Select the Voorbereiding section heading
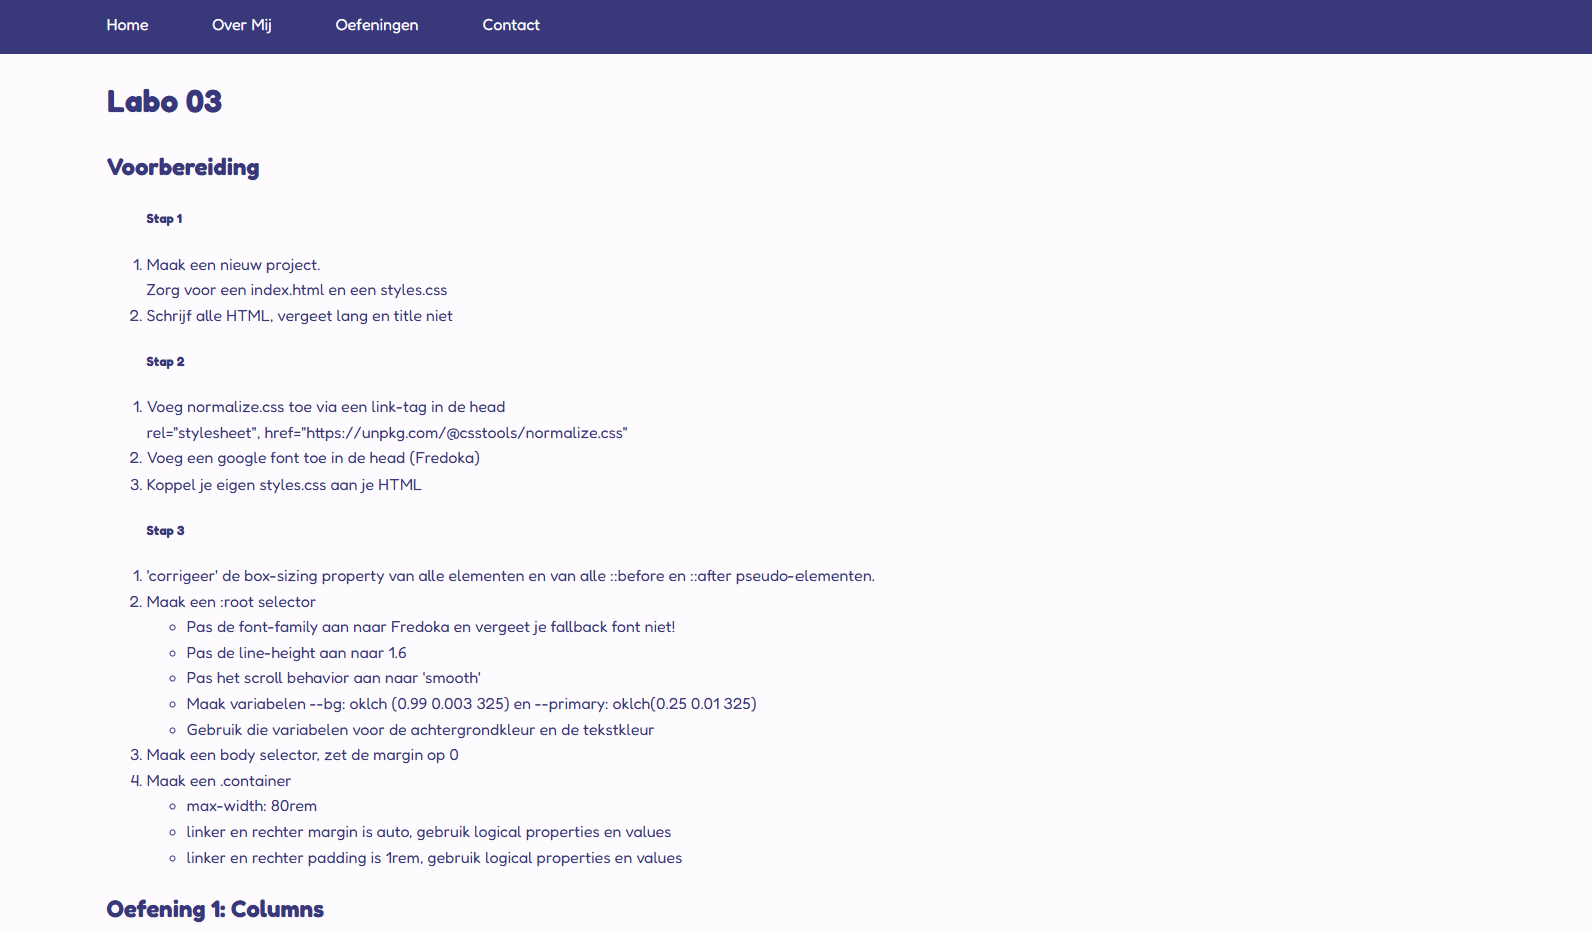Viewport: 1592px width, 932px height. pos(183,167)
